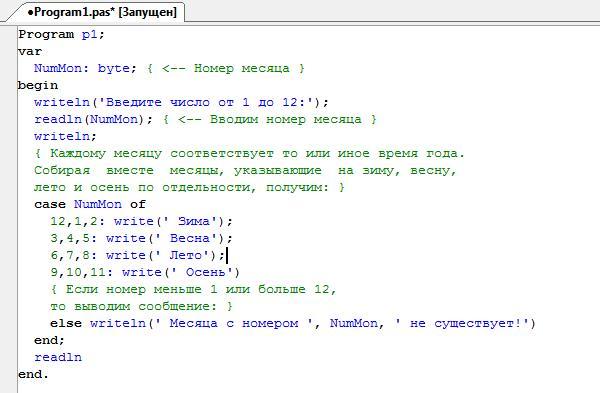
Task: Click the 'Program p1;' line
Action: (x=61, y=34)
